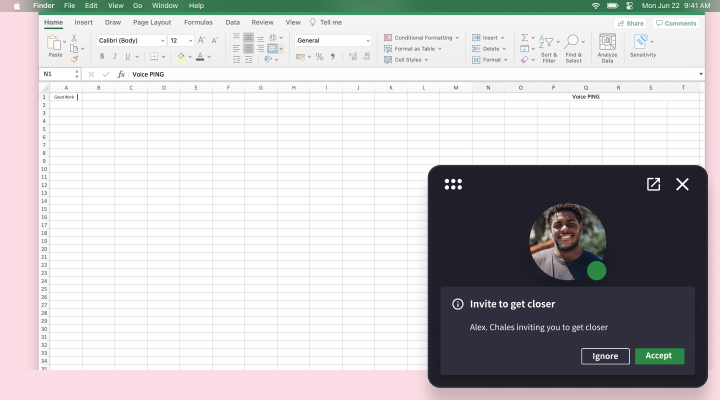720x400 pixels.
Task: Click the percent style icon
Action: tap(319, 57)
